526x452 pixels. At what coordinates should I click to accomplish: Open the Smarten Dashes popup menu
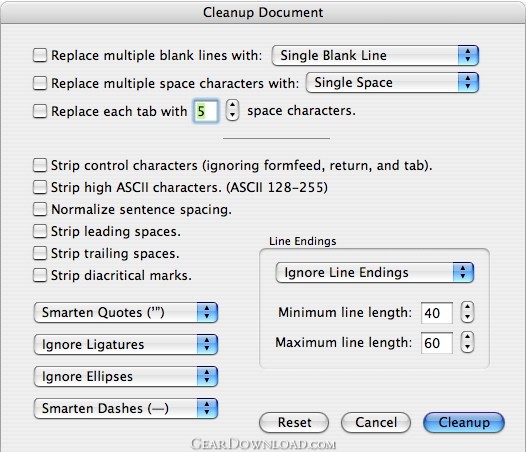click(x=126, y=409)
